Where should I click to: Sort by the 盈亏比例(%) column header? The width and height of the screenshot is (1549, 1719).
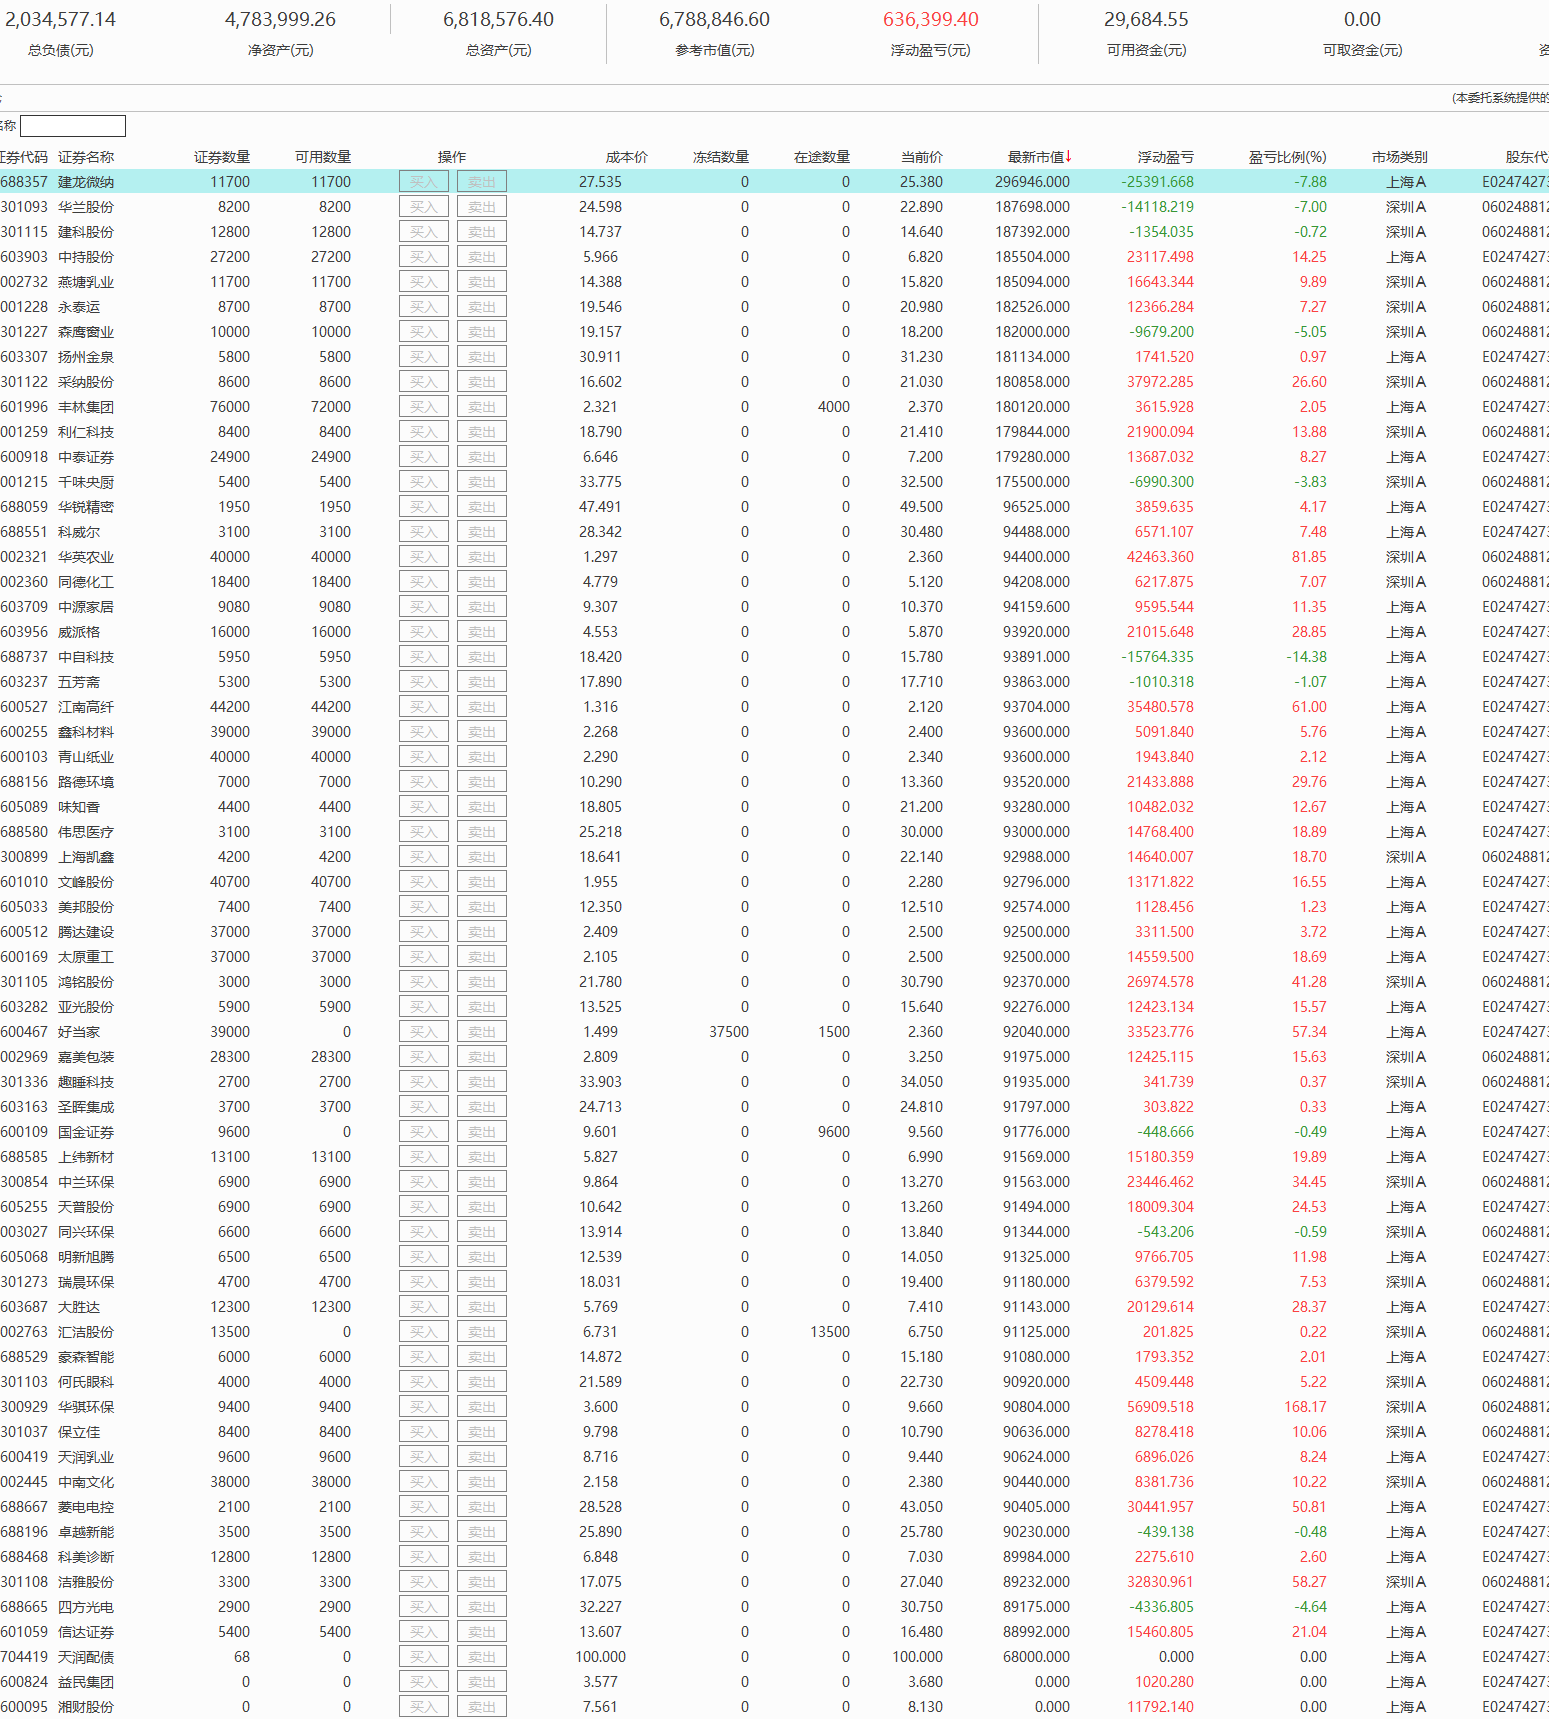tap(1287, 157)
